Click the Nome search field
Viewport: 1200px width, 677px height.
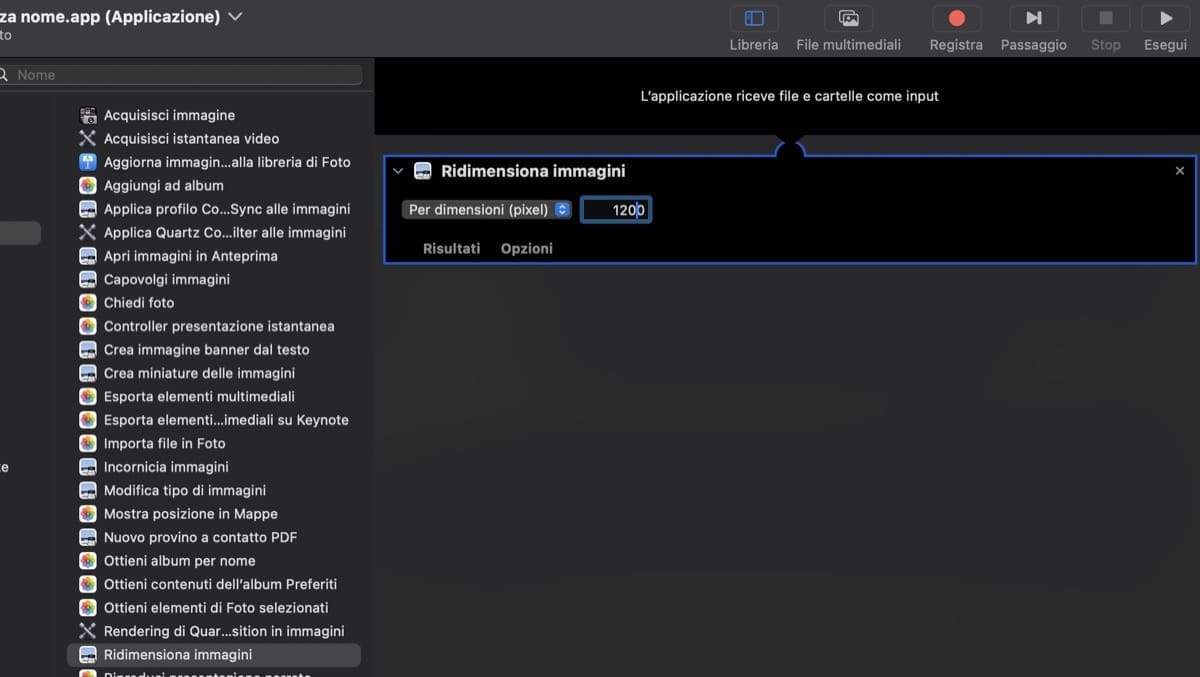(x=180, y=74)
